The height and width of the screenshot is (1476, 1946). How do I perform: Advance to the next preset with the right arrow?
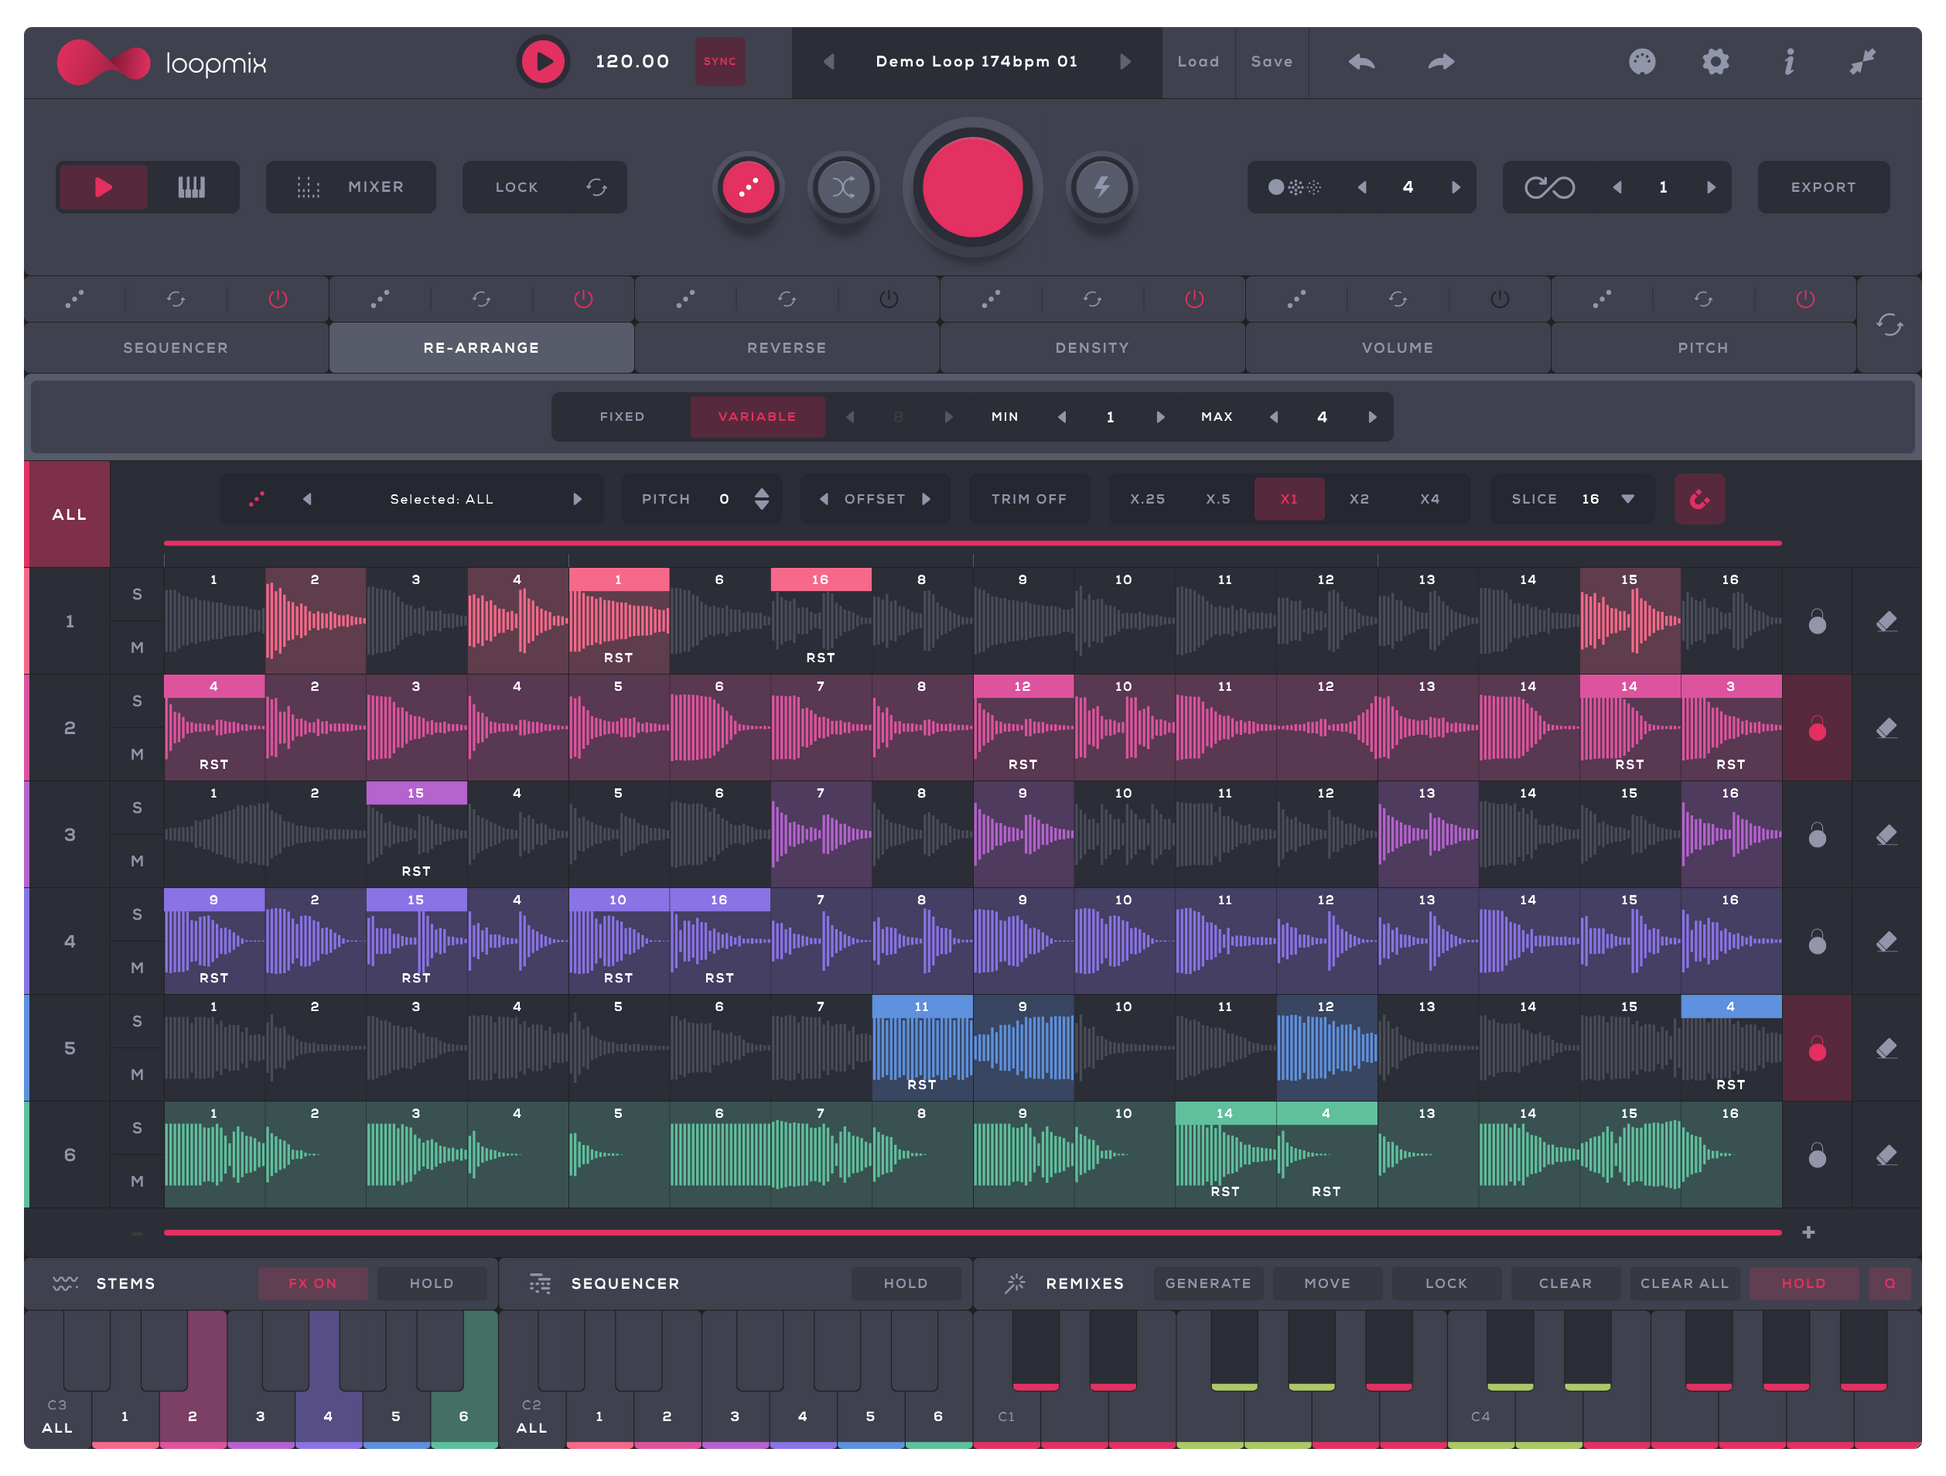tap(1126, 61)
